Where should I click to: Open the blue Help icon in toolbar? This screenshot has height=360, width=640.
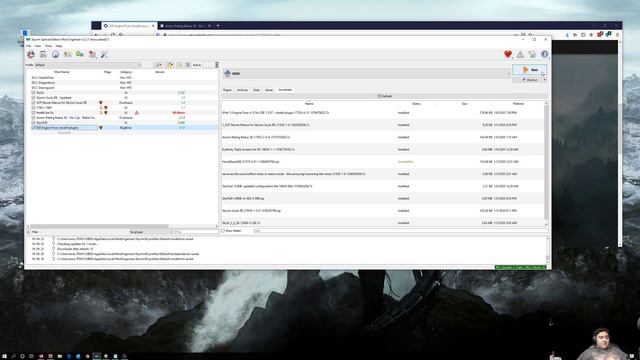[x=544, y=54]
